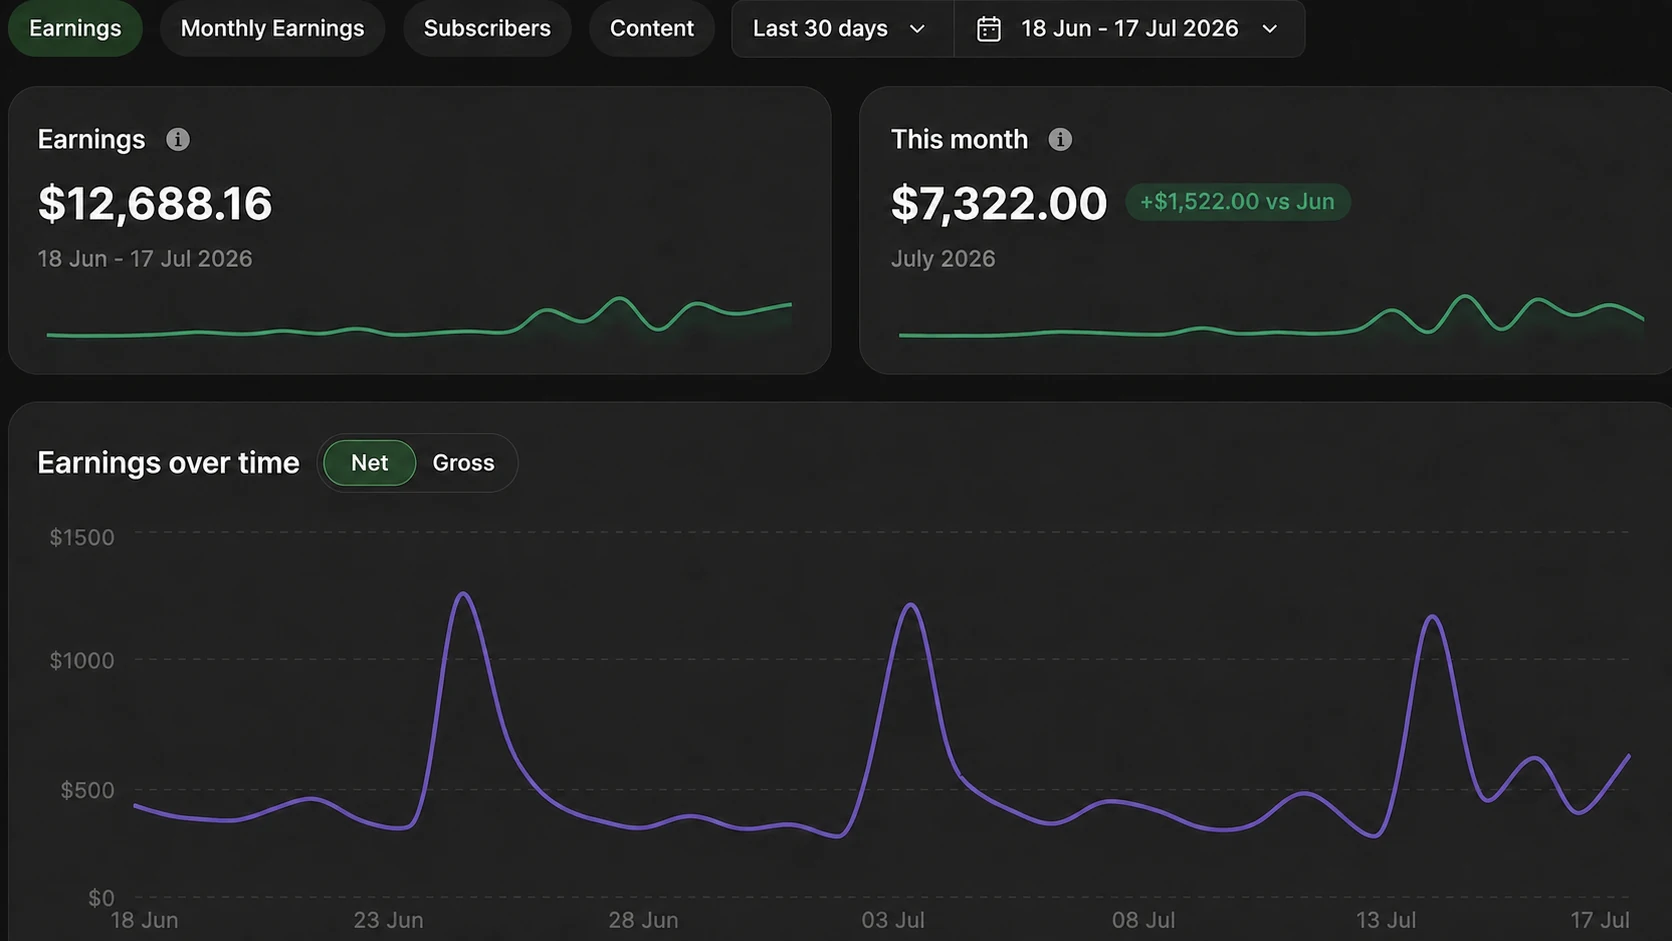This screenshot has height=941, width=1672.
Task: Show info tooltip for Earnings card
Action: [x=178, y=140]
